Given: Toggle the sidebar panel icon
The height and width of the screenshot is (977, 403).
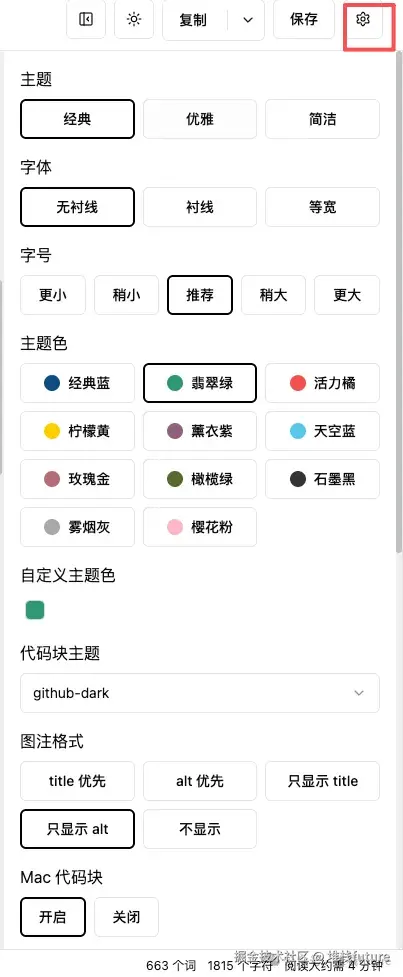Looking at the screenshot, I should [x=86, y=20].
